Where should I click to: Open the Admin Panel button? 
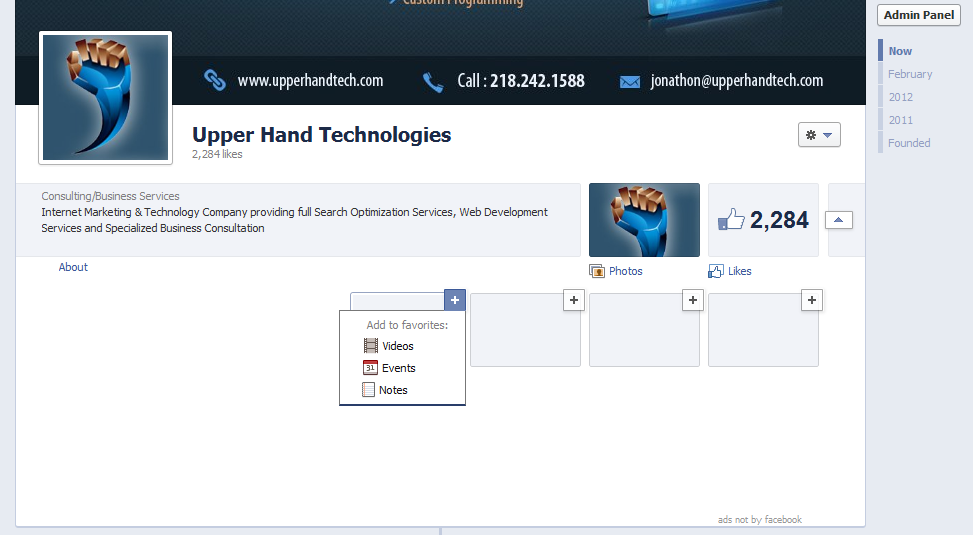(918, 15)
